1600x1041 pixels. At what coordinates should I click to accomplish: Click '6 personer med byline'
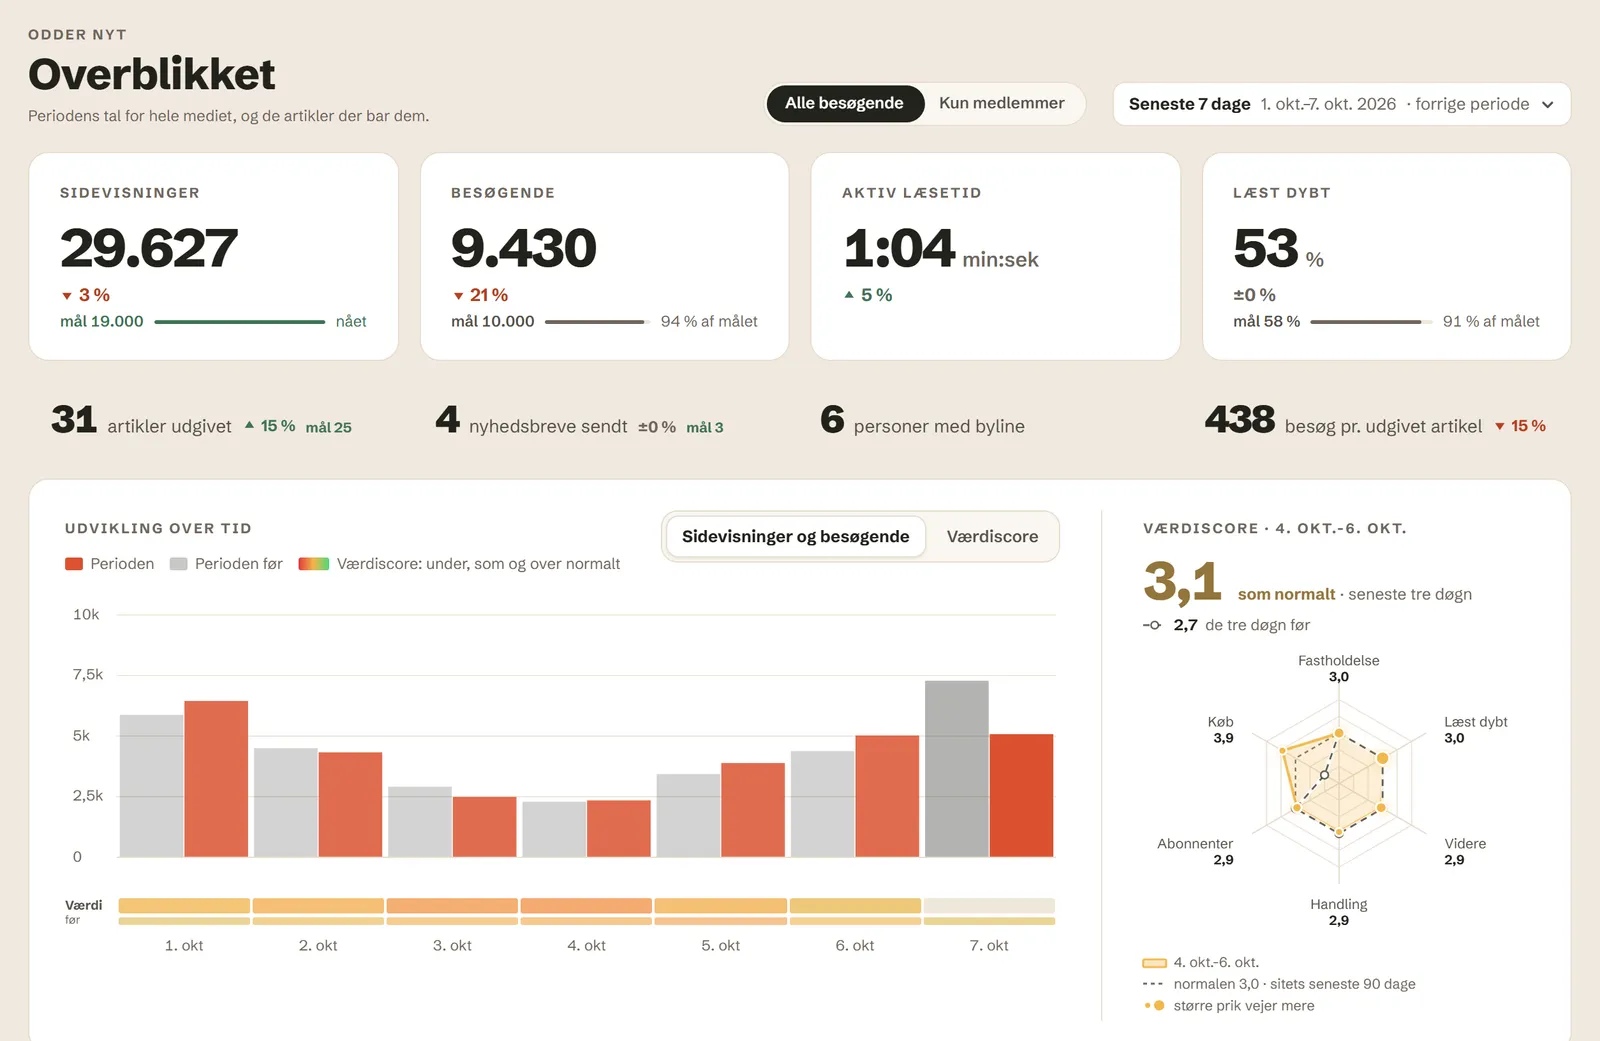922,421
